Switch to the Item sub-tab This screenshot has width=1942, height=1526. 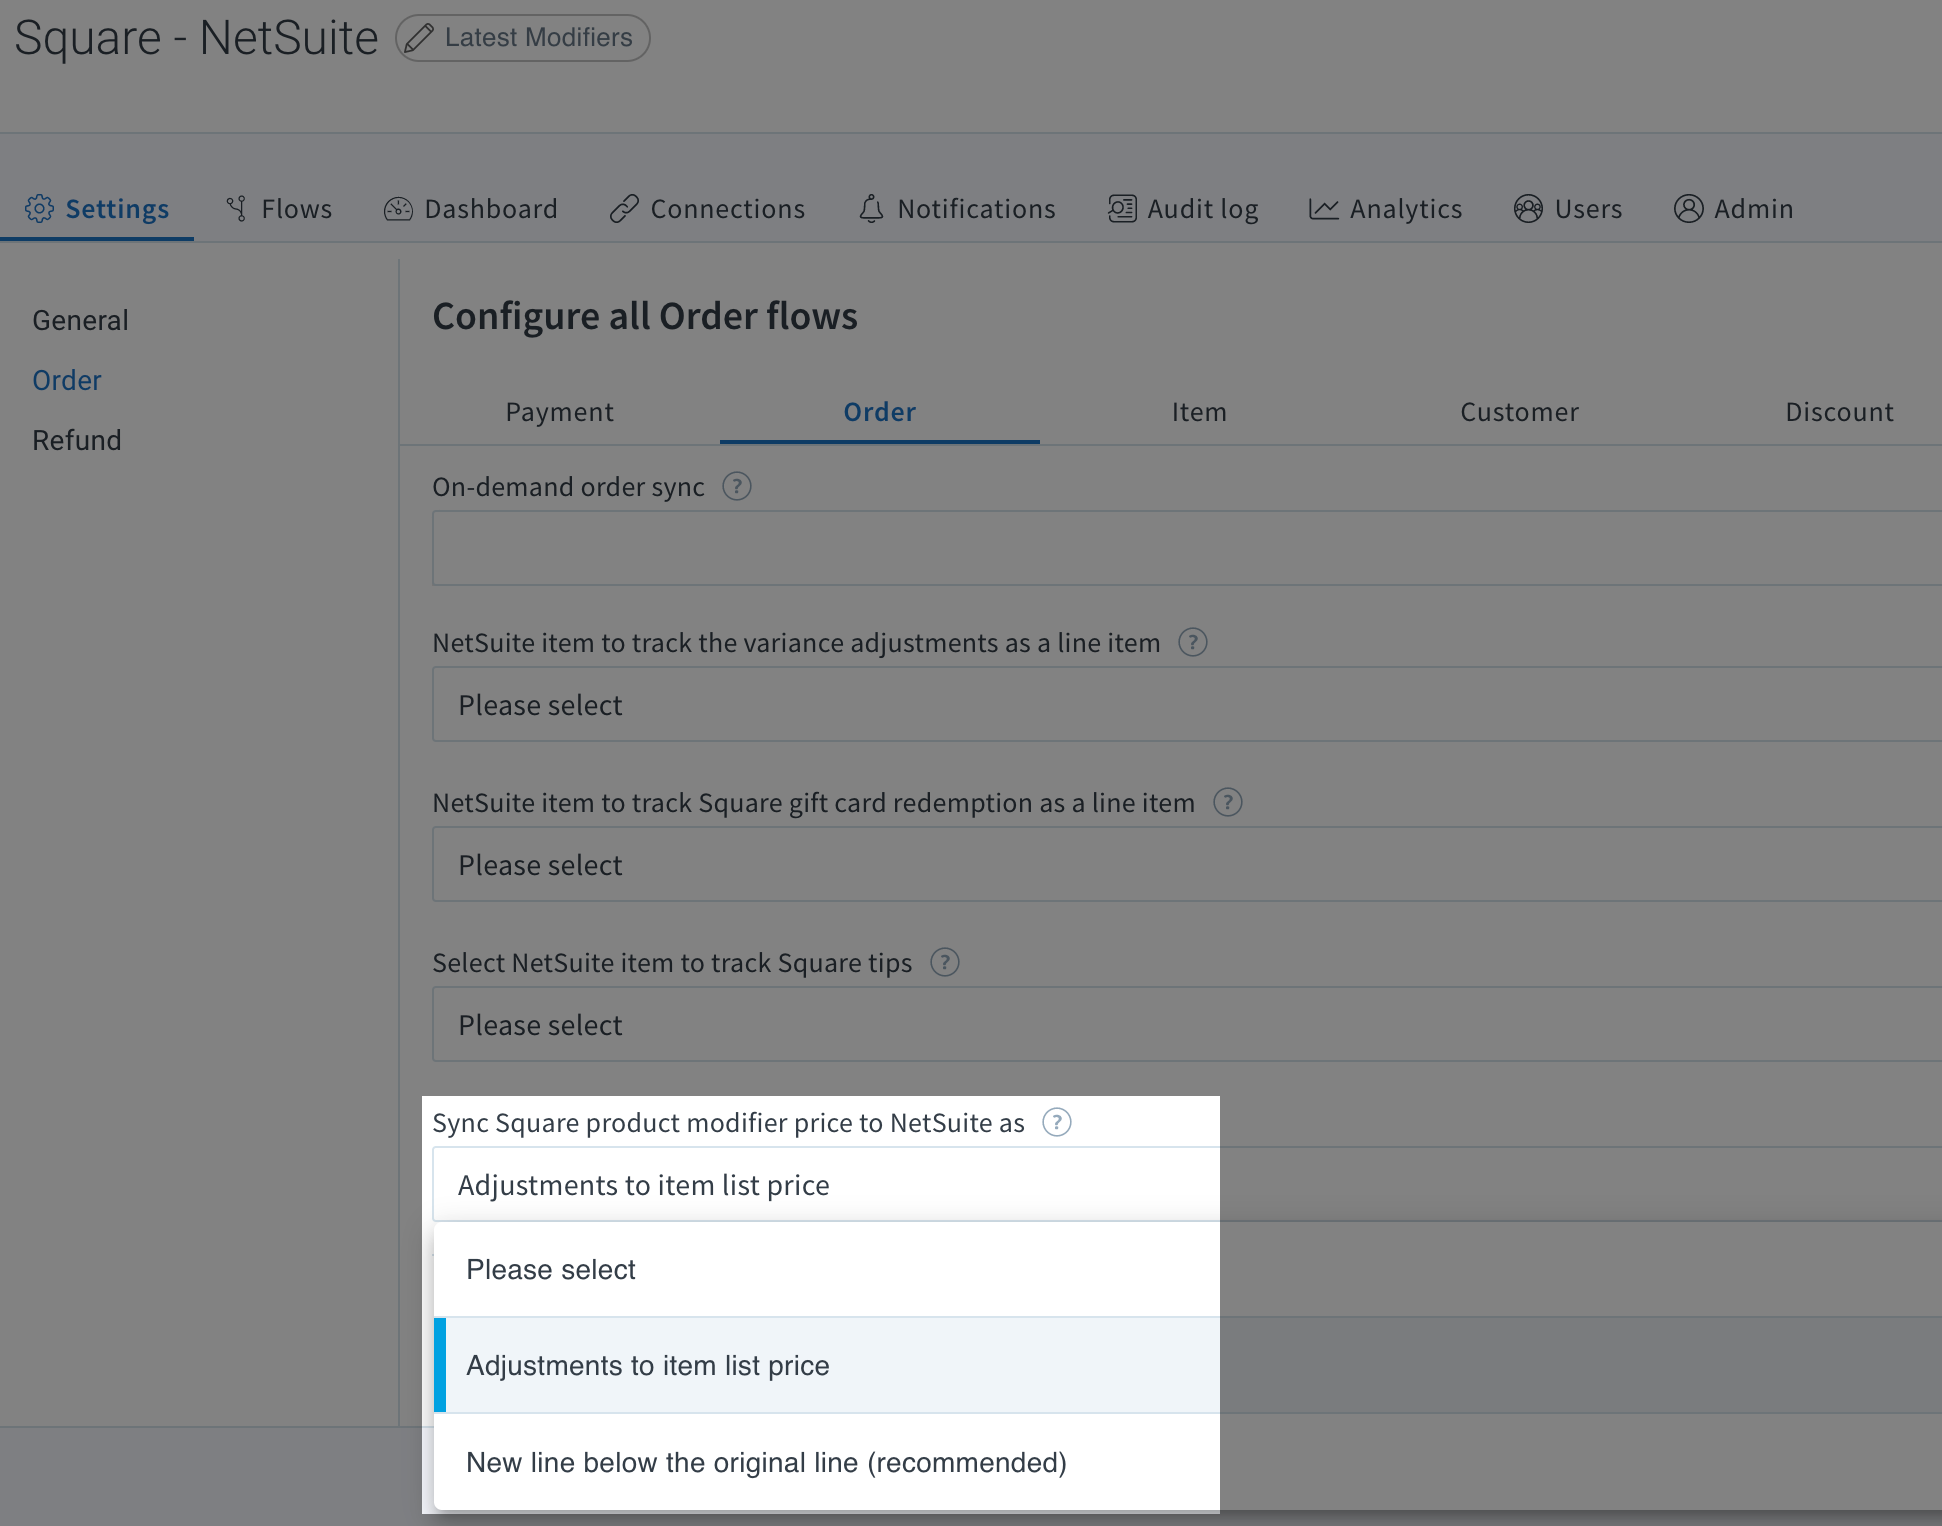coord(1200,412)
